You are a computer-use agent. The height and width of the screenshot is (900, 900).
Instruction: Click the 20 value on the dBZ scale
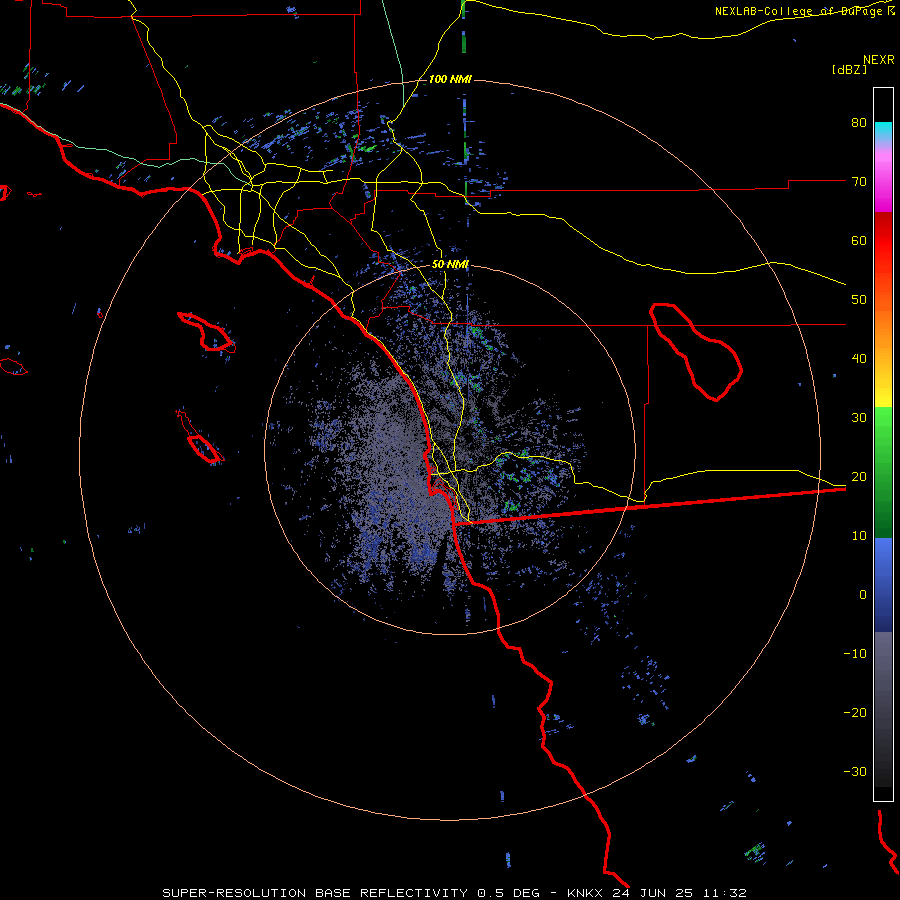coord(859,476)
